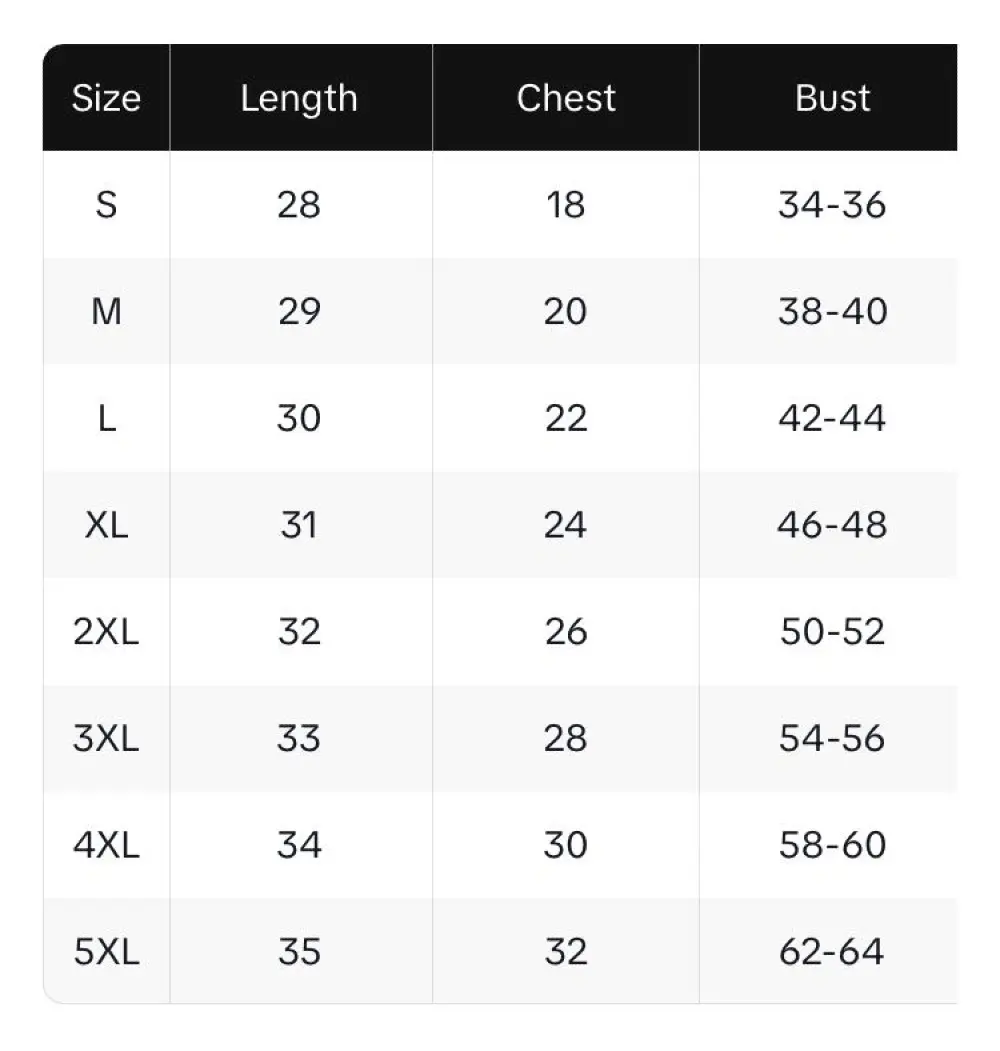This screenshot has height=1051, width=1000.
Task: Select the bust range 62-64
Action: point(832,951)
